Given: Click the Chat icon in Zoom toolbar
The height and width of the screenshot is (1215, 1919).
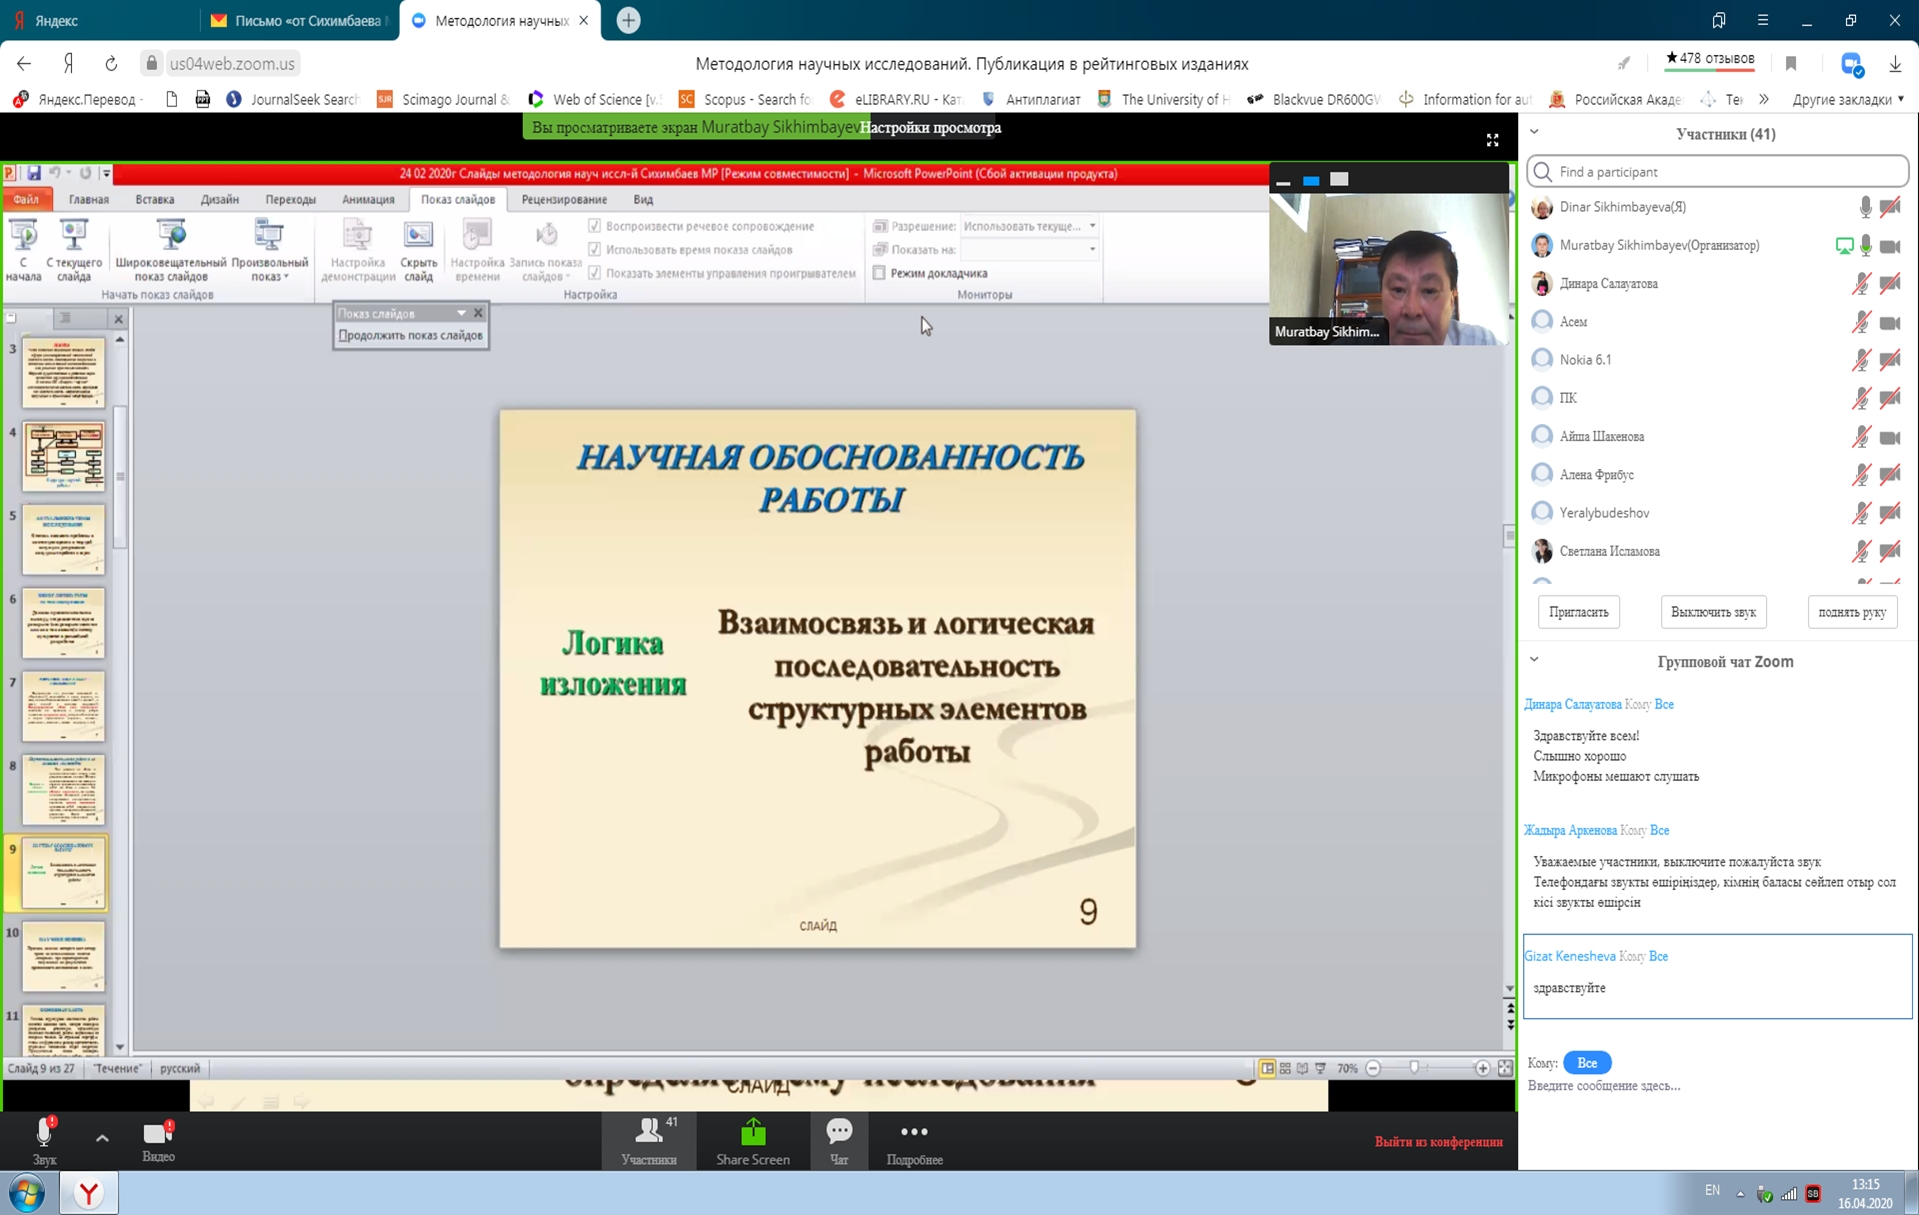Looking at the screenshot, I should (839, 1141).
